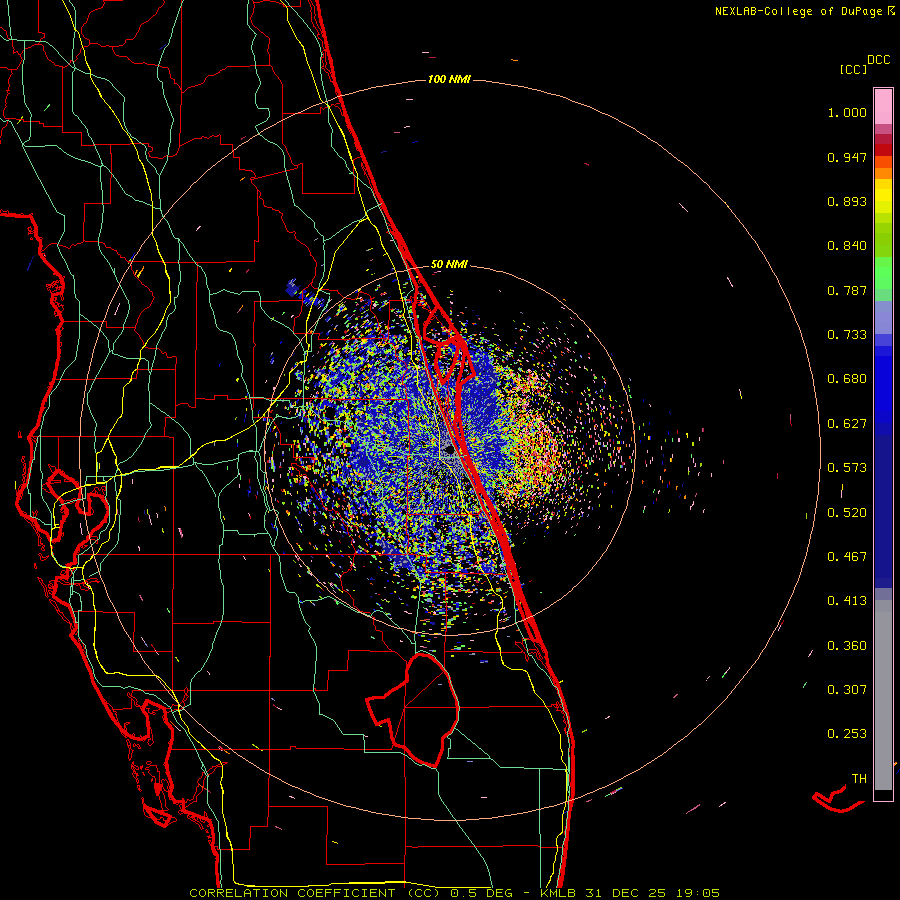Image resolution: width=900 pixels, height=900 pixels.
Task: Click the [CC] unit label above the color bar
Action: pyautogui.click(x=853, y=69)
